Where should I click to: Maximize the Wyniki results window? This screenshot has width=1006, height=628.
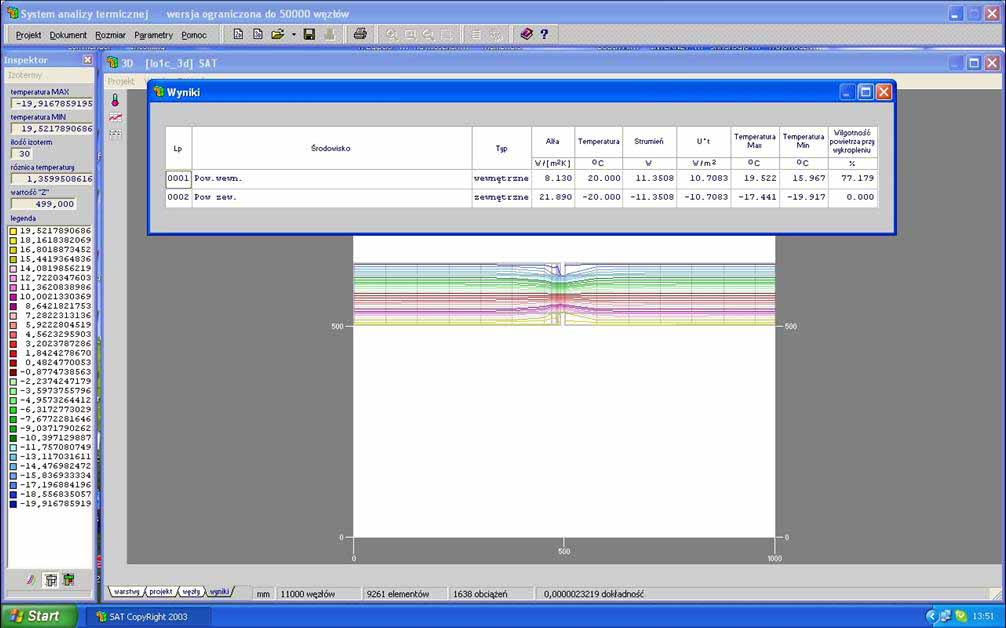[865, 92]
